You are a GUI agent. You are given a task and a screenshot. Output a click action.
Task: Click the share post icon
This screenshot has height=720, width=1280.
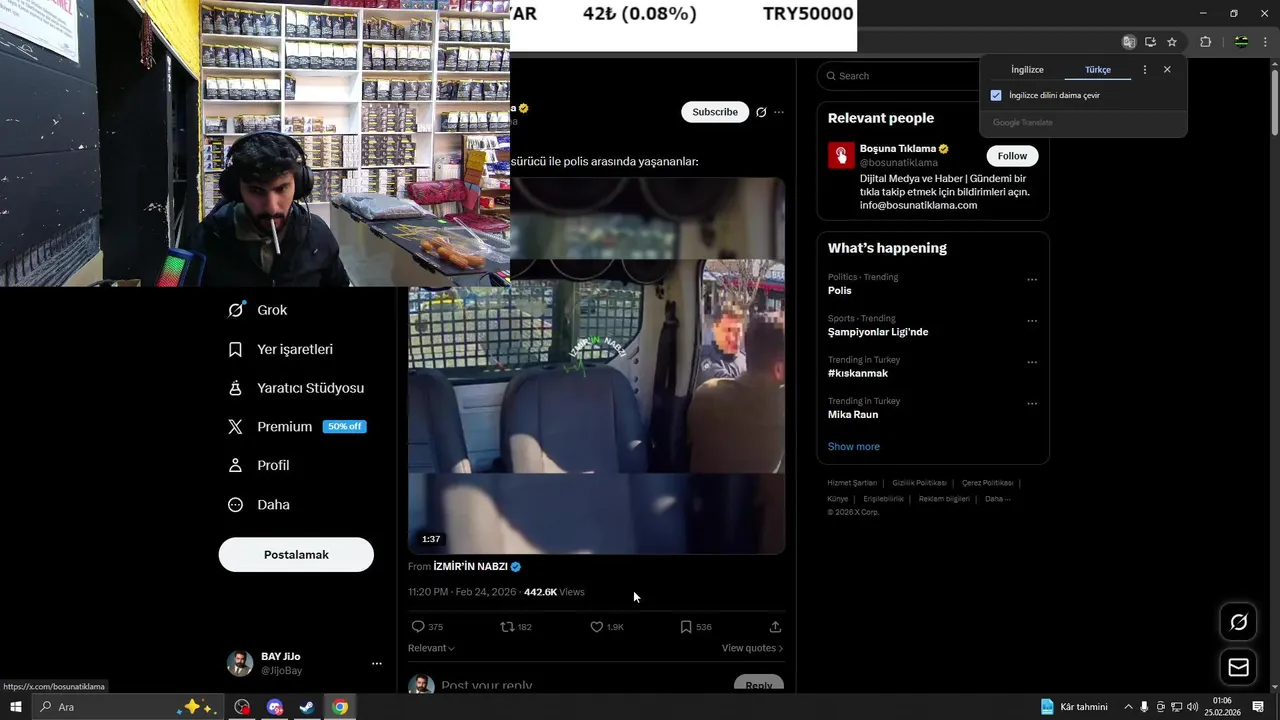click(775, 627)
